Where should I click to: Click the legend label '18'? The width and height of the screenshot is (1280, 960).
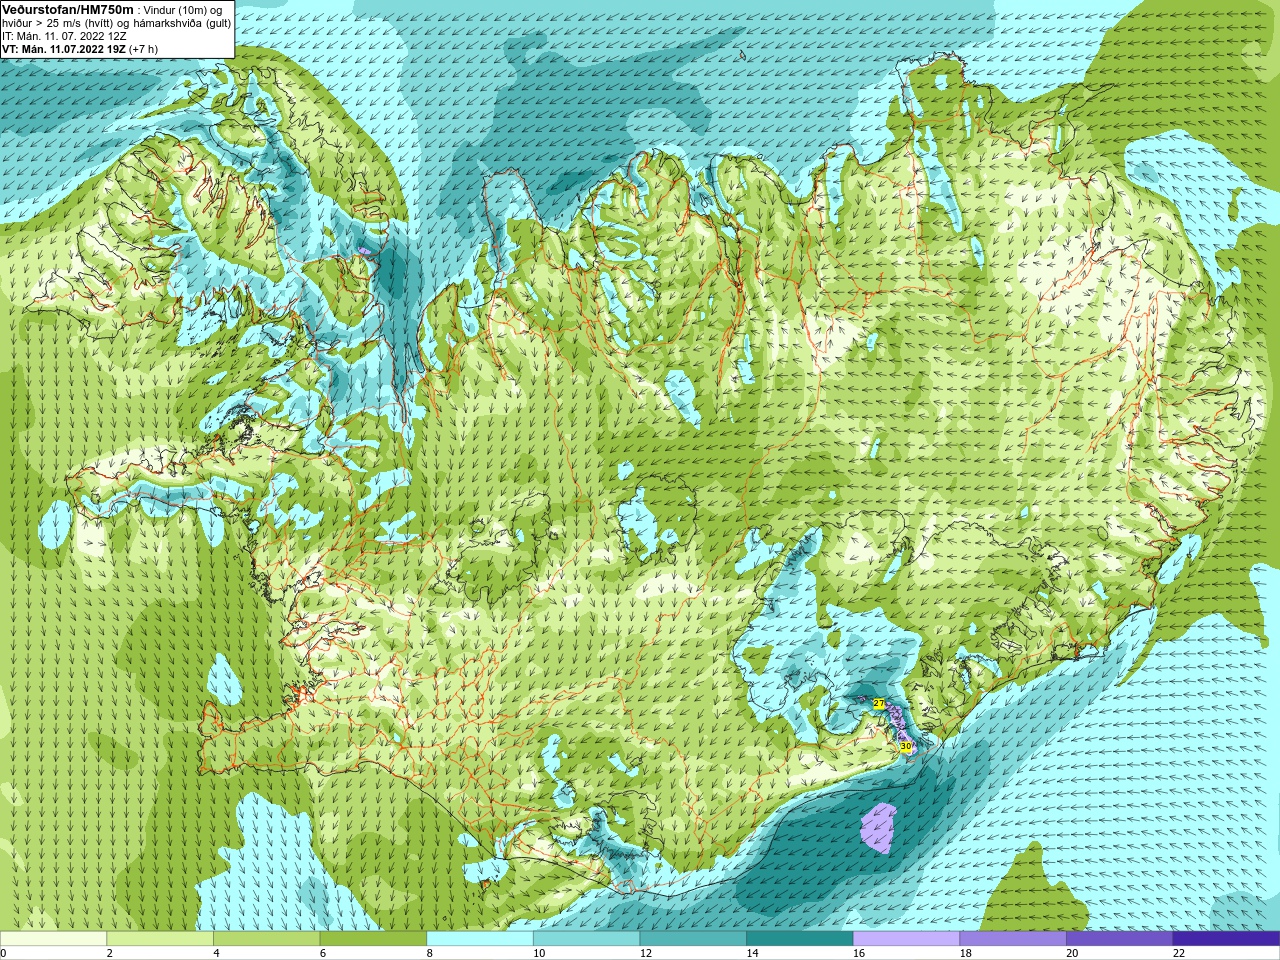click(x=965, y=953)
